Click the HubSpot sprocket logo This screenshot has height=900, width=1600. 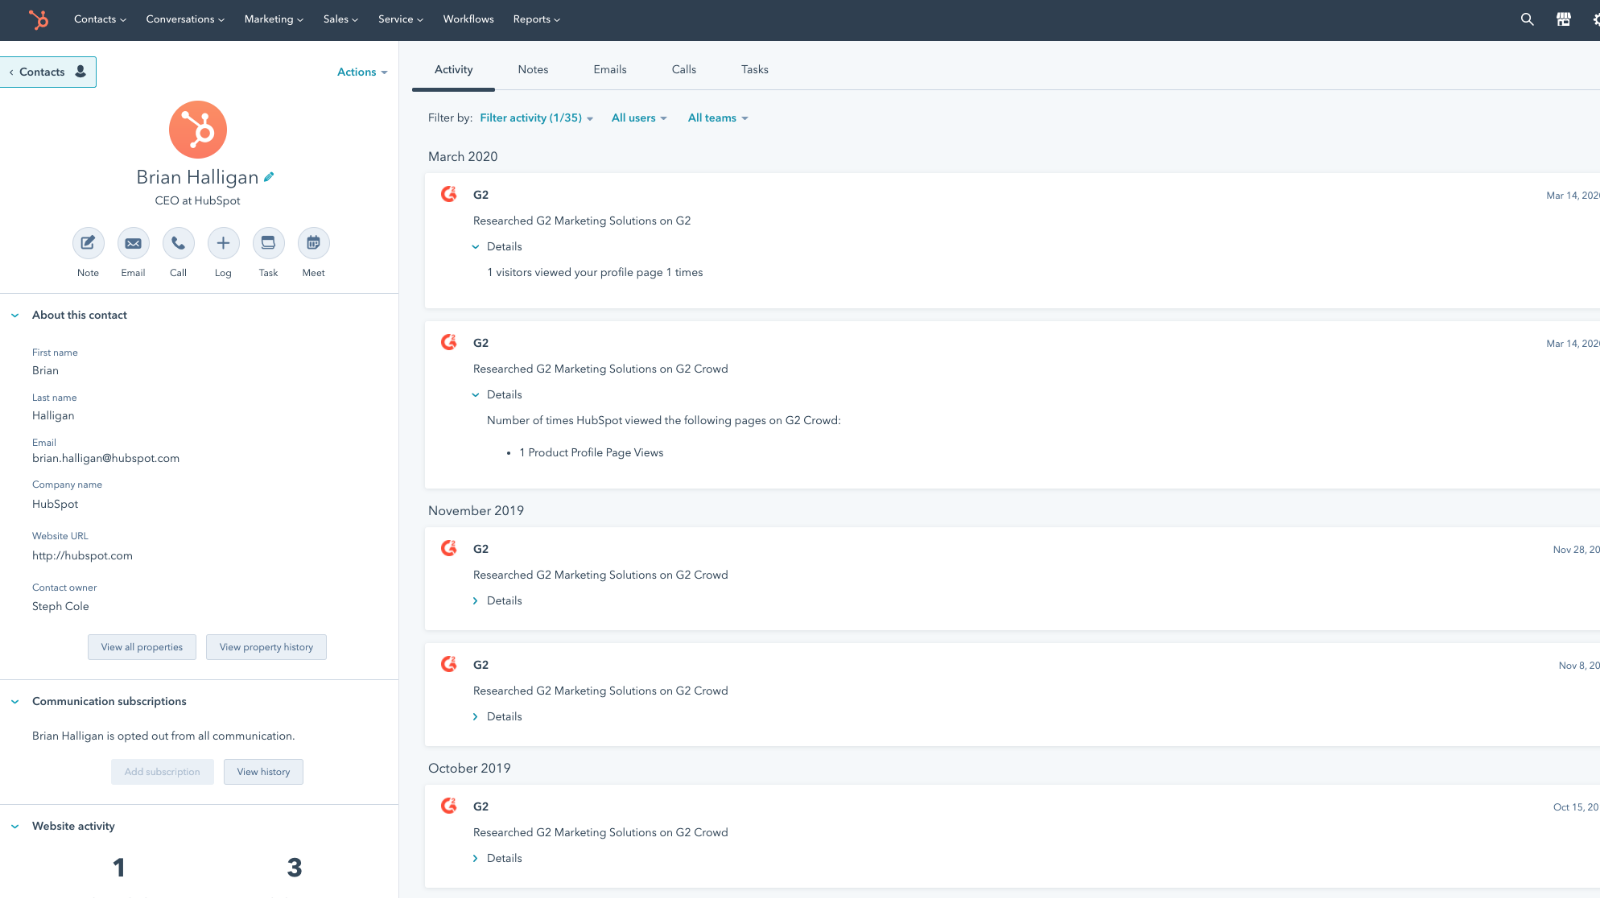tap(38, 19)
